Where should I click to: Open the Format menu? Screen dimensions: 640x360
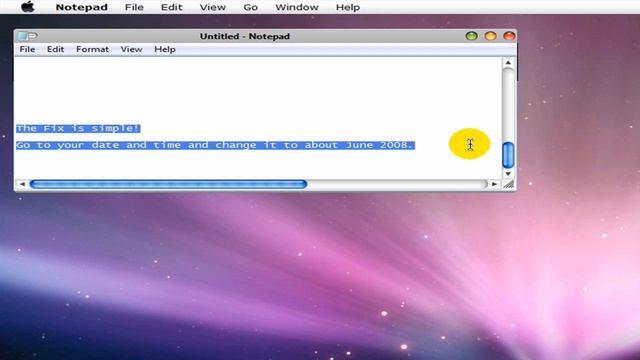[x=92, y=49]
